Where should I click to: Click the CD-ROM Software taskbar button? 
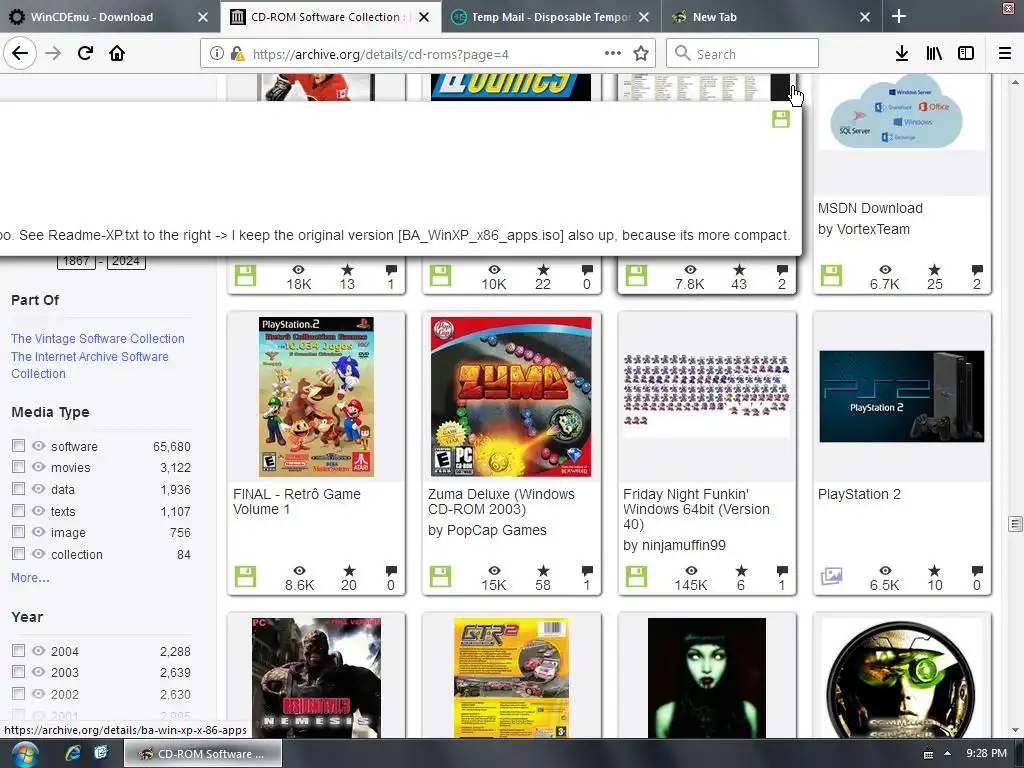point(202,754)
